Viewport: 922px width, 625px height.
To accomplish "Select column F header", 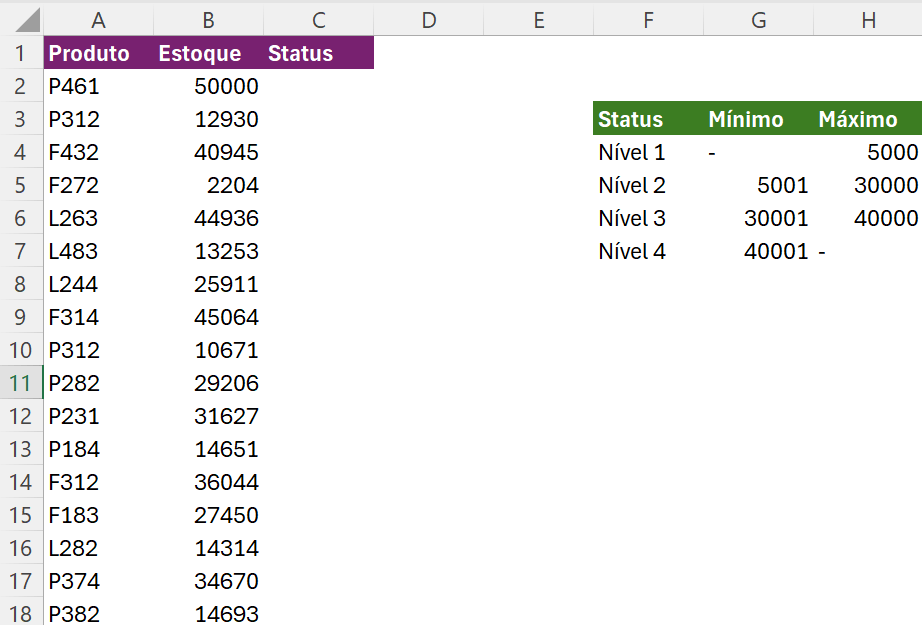I will coord(649,20).
